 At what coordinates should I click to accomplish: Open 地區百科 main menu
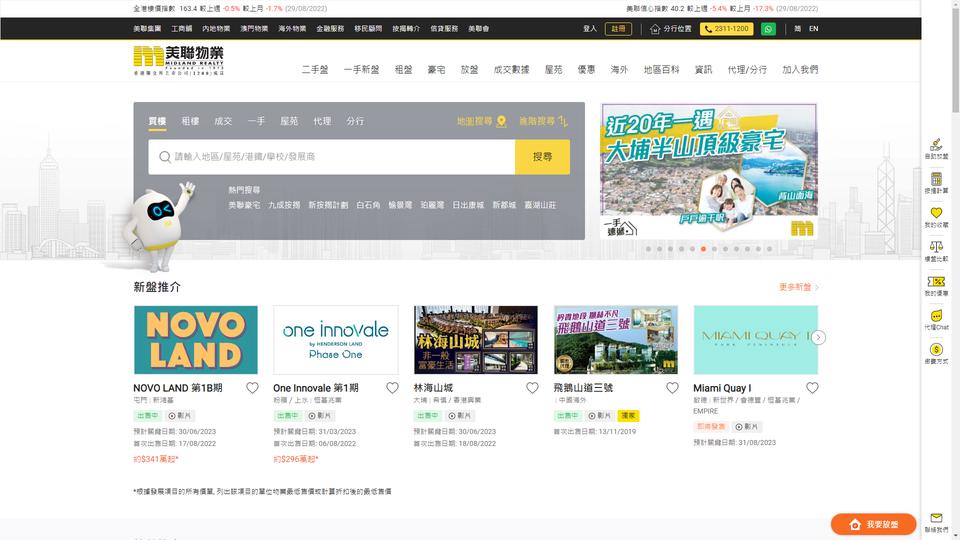coord(661,70)
